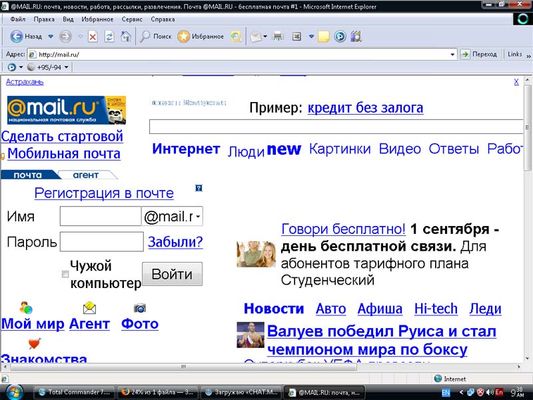Open the @mail.ru domain dropdown
The image size is (533, 400).
pos(198,216)
